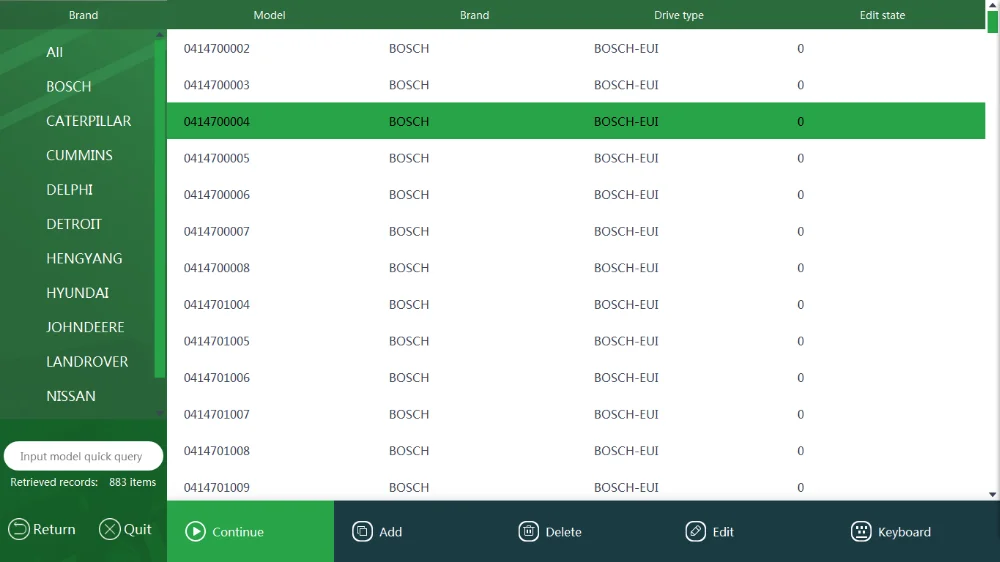1000x562 pixels.
Task: Click BOSCH brand cell of 0414701006
Action: (409, 378)
